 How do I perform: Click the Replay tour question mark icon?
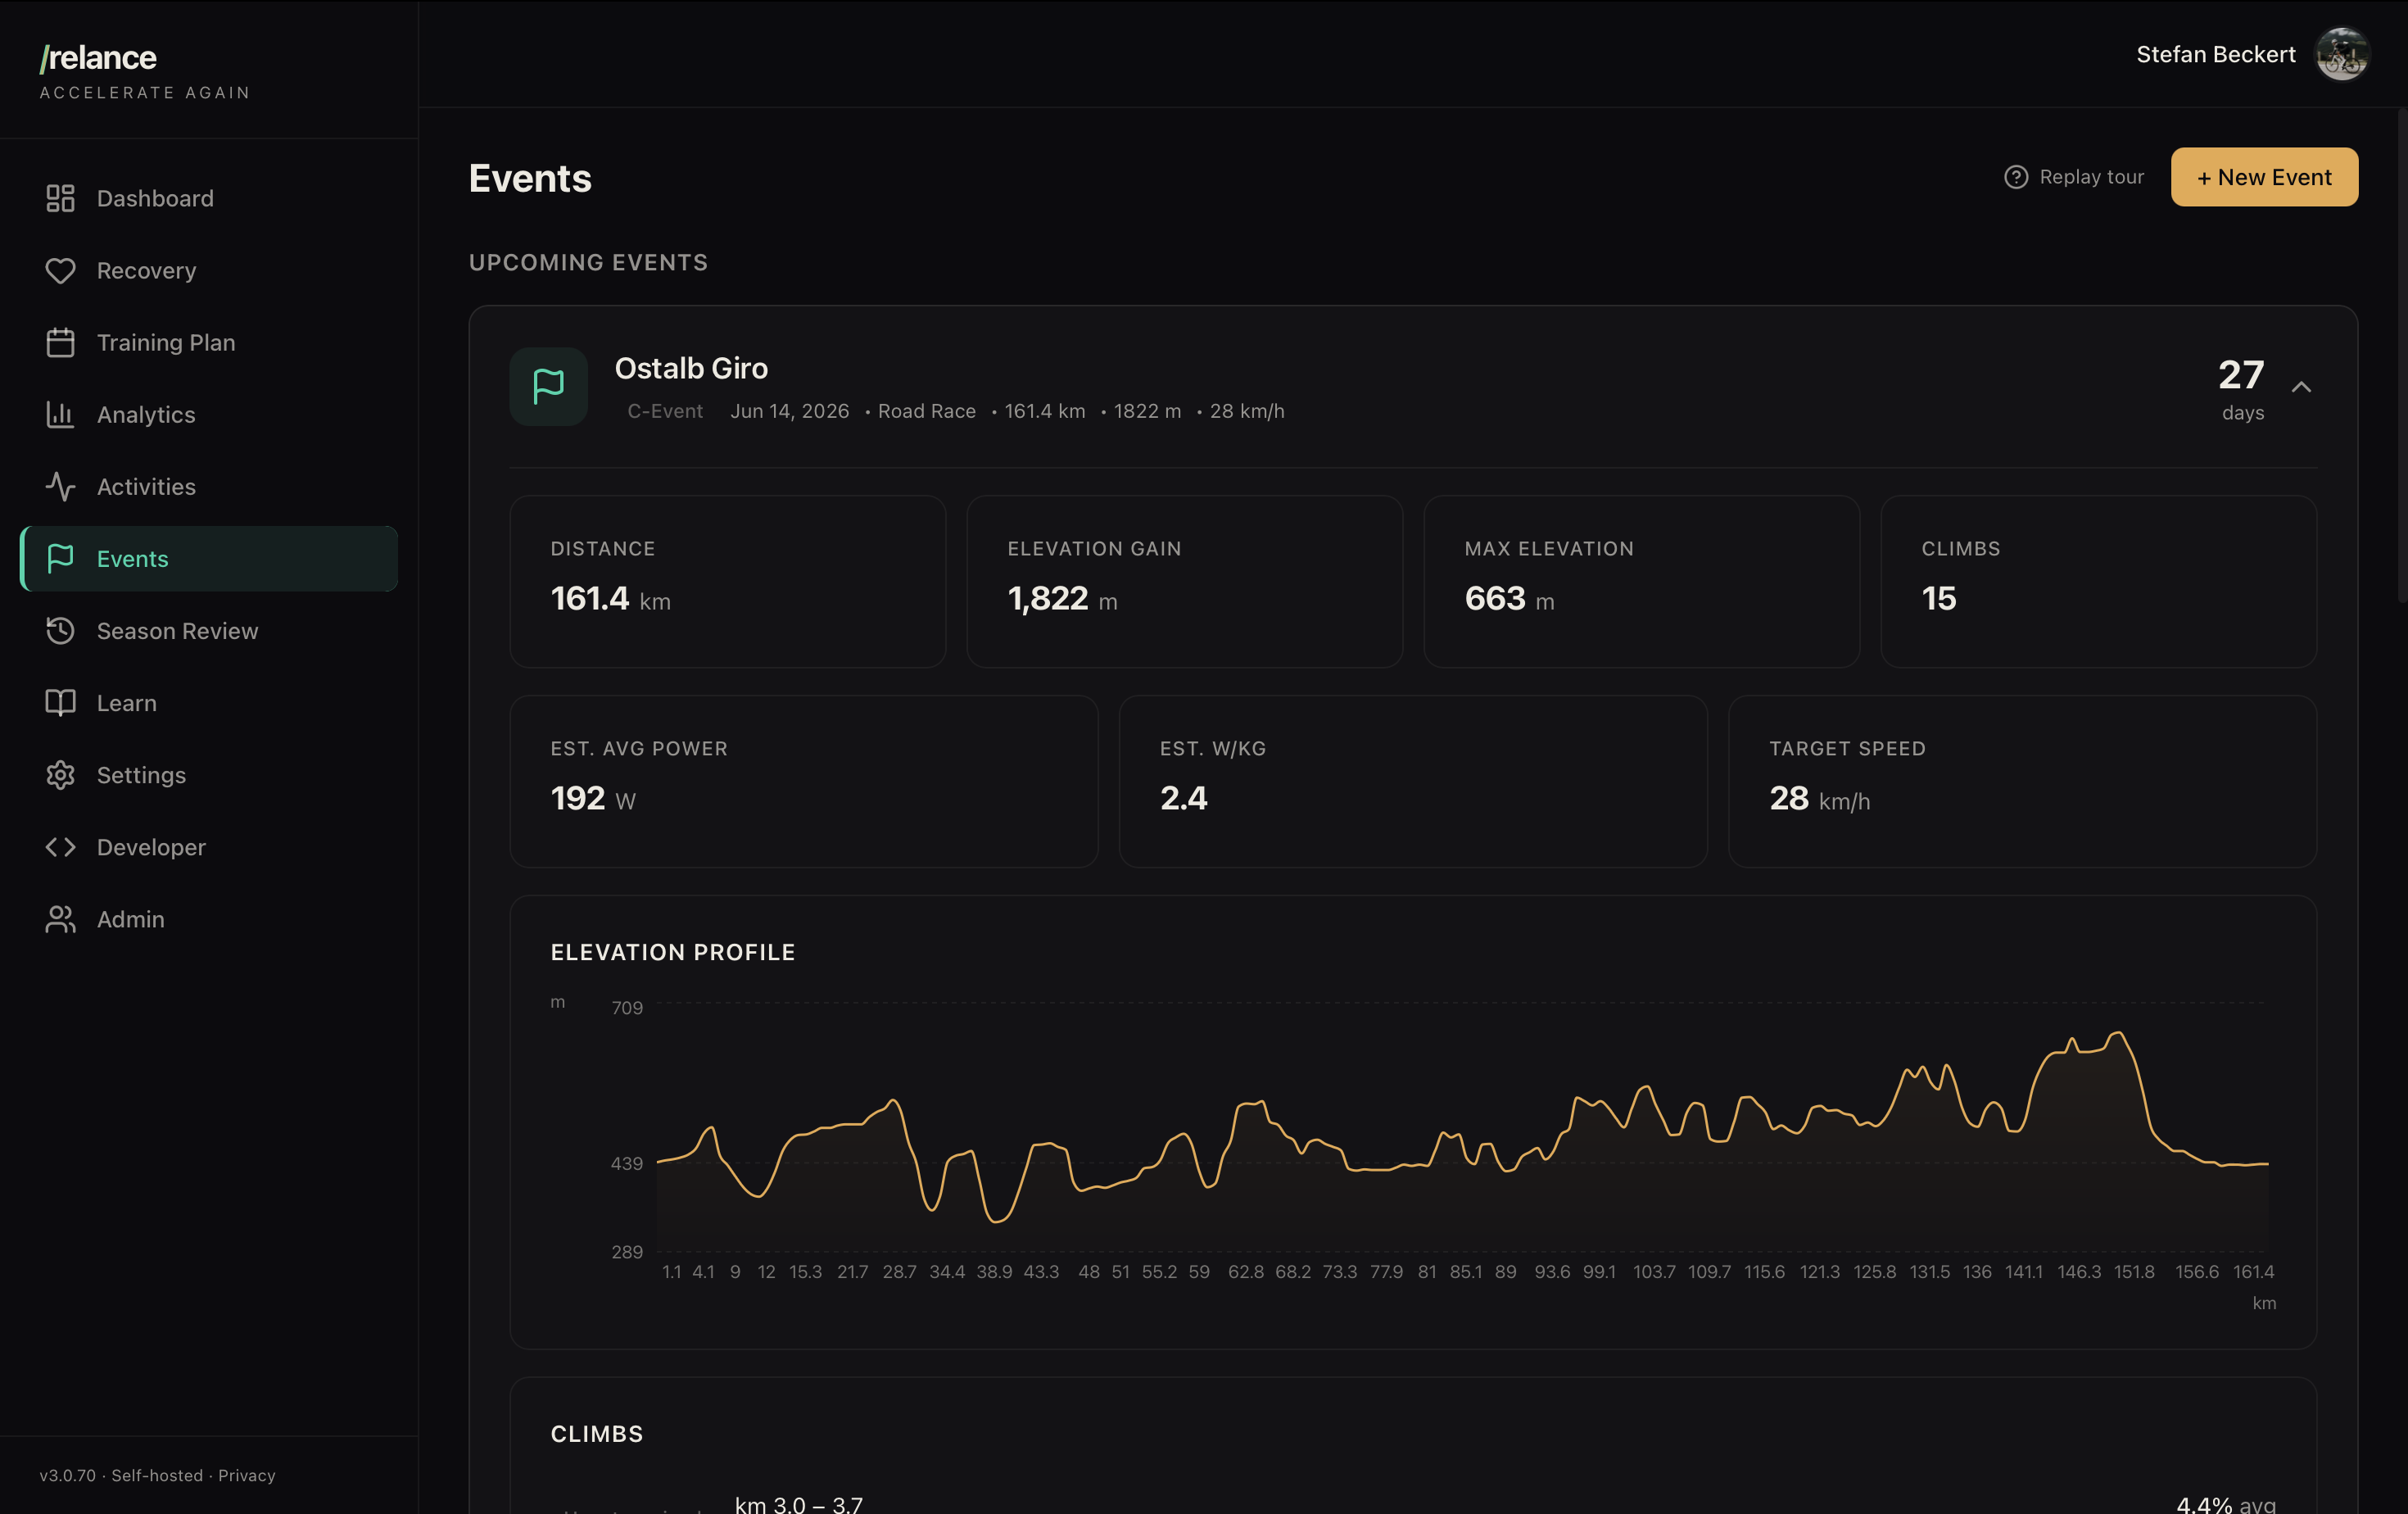point(2016,176)
